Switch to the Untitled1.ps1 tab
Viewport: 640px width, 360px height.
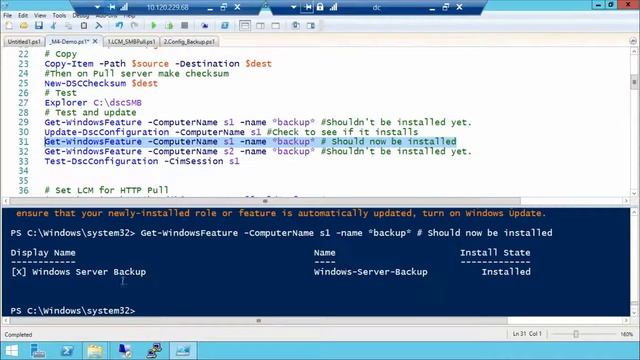[24, 42]
